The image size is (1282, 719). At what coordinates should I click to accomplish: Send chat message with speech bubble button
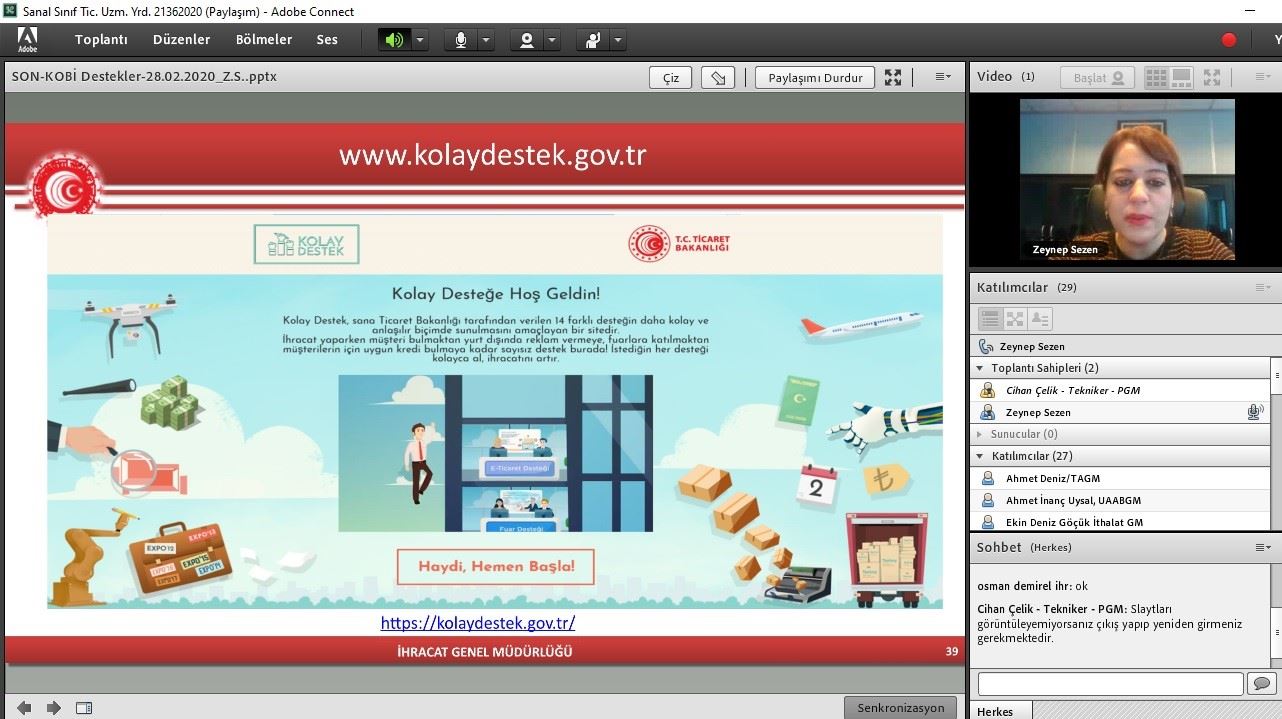click(x=1262, y=684)
